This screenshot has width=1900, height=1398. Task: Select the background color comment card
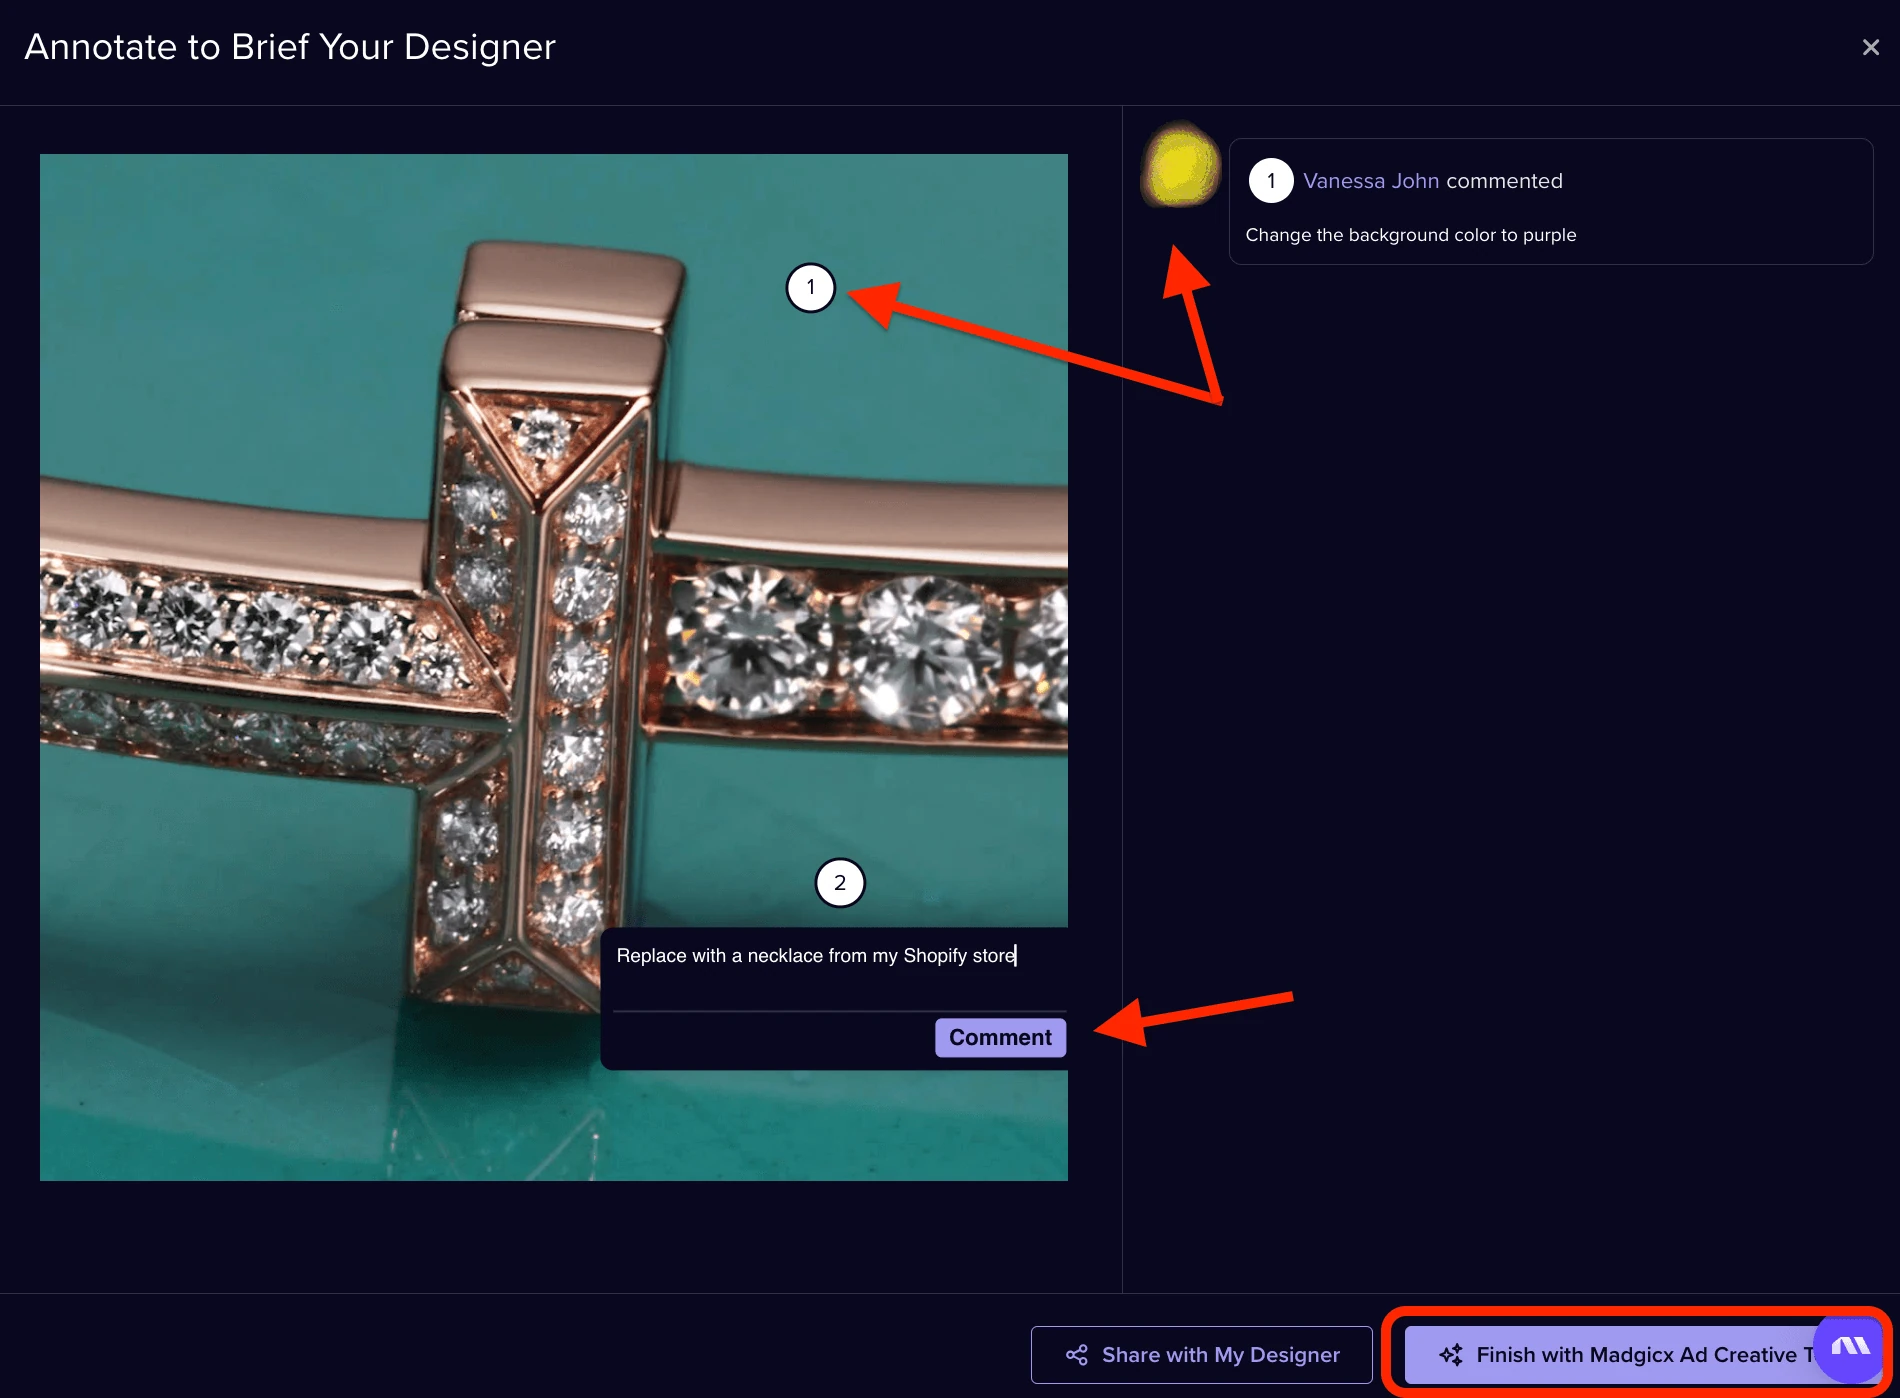1550,201
